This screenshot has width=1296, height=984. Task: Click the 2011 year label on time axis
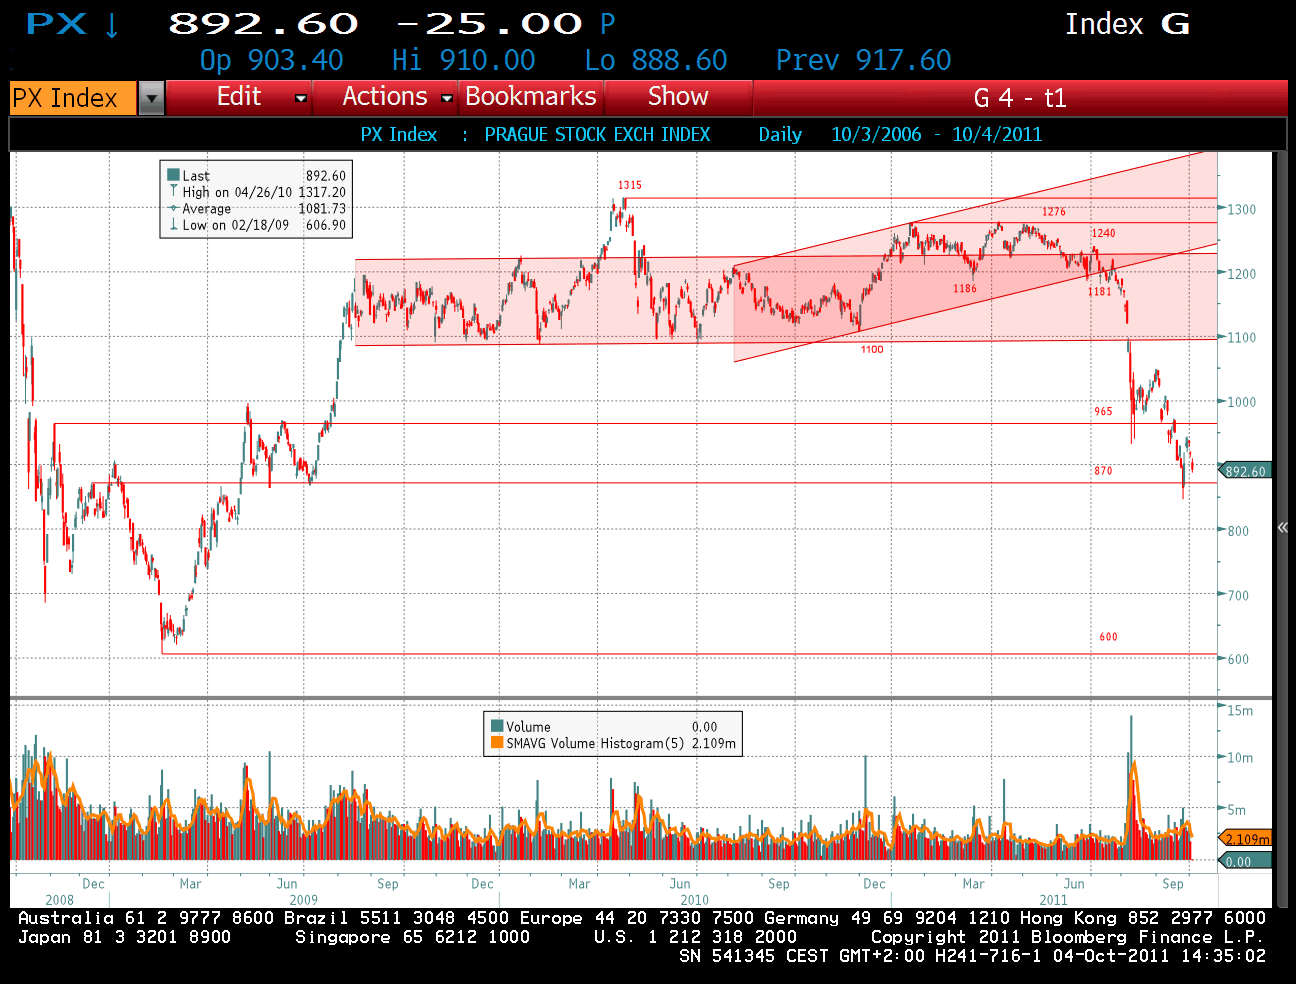point(1053,900)
